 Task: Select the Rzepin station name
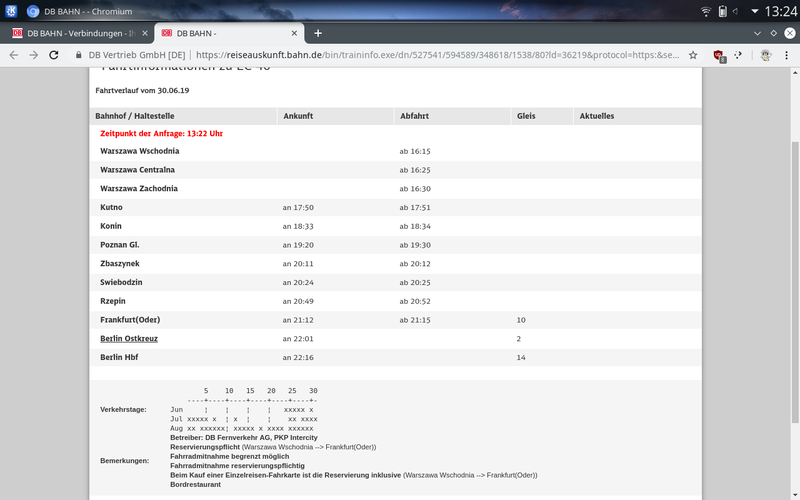click(x=113, y=302)
